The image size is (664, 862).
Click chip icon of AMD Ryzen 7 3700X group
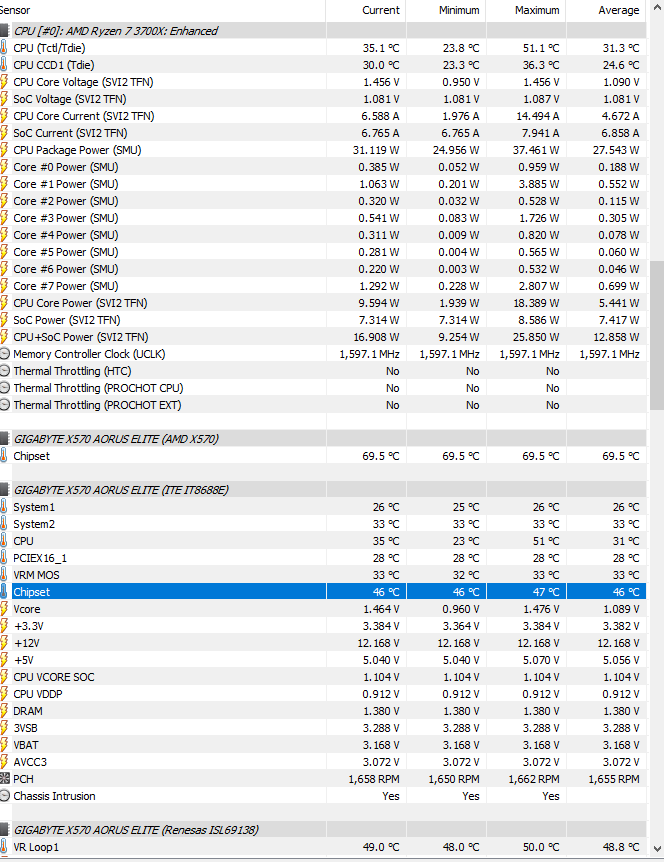tap(4, 31)
